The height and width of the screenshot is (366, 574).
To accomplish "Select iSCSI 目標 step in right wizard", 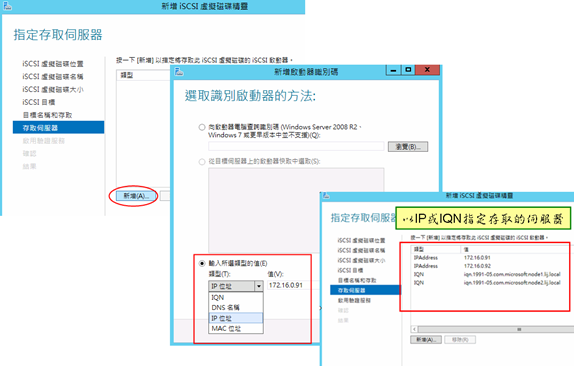I will click(350, 270).
